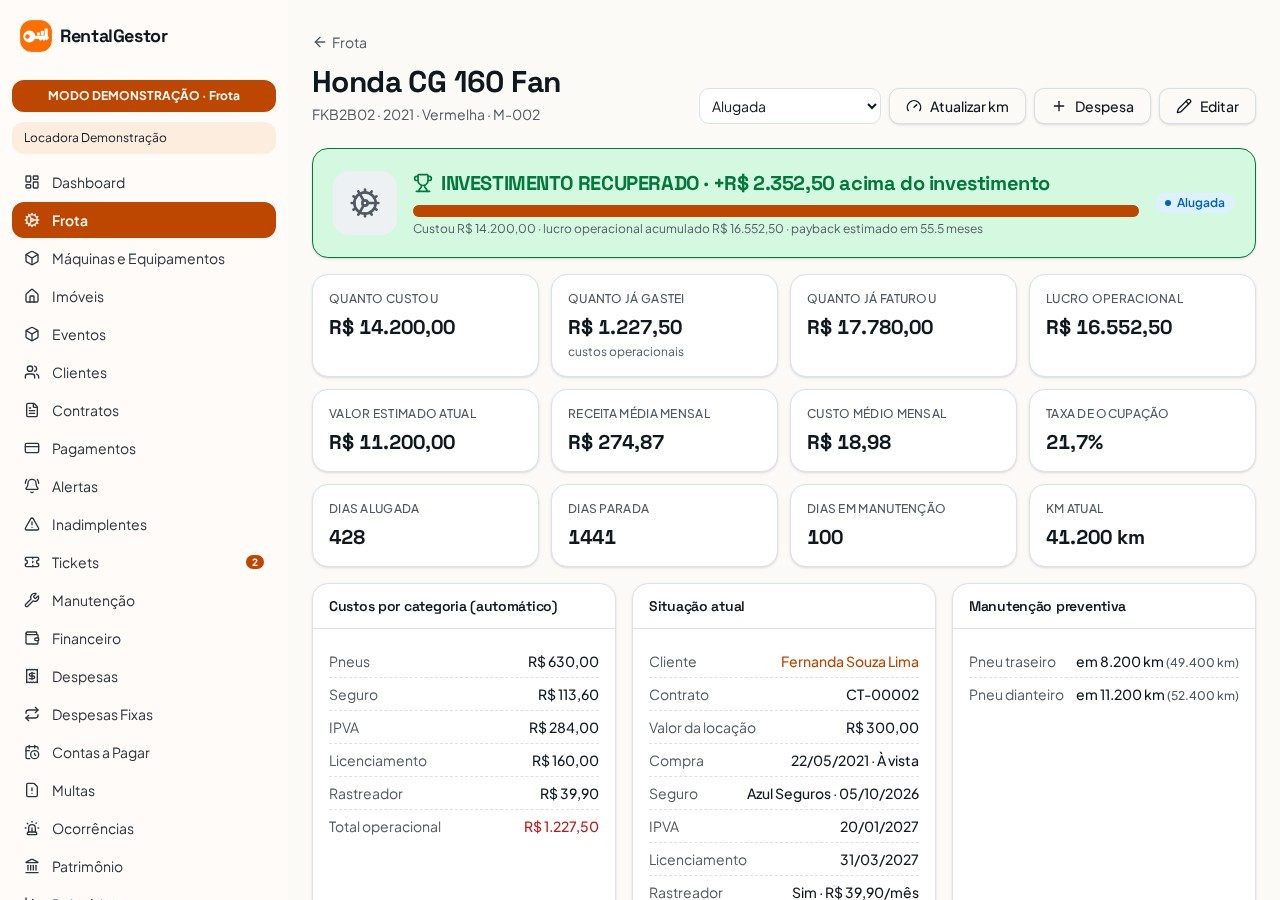The image size is (1280, 900).
Task: Click the MODO DEMONSTRAÇÃO · Frota banner
Action: [144, 96]
